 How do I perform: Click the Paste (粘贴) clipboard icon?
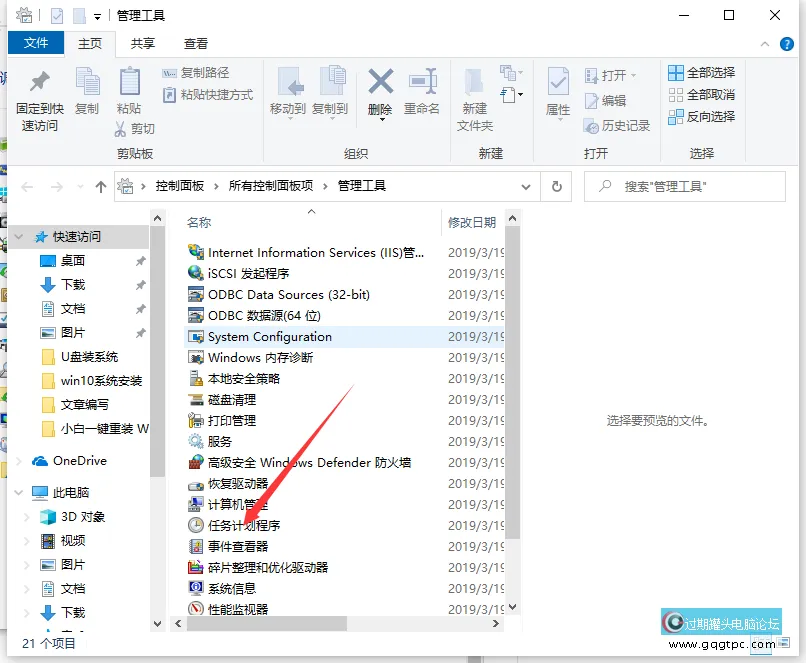(129, 84)
